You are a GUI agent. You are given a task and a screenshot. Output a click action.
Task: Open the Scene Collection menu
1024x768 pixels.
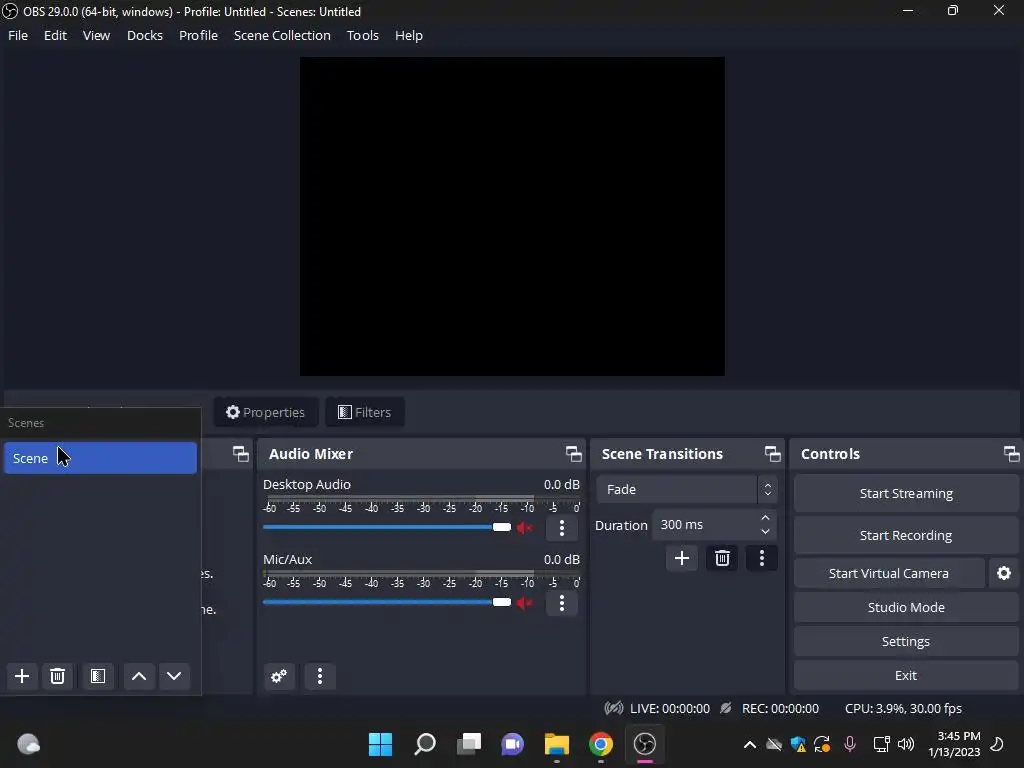(282, 35)
